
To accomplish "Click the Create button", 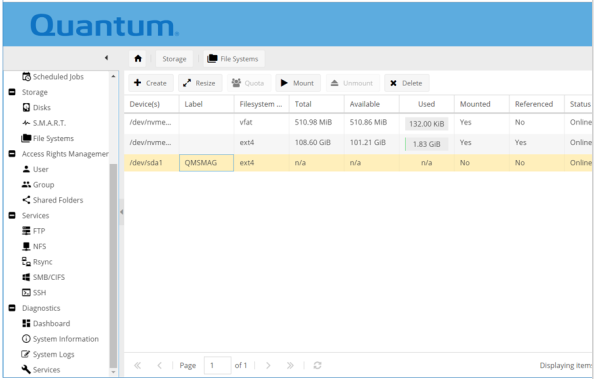I will 151,83.
